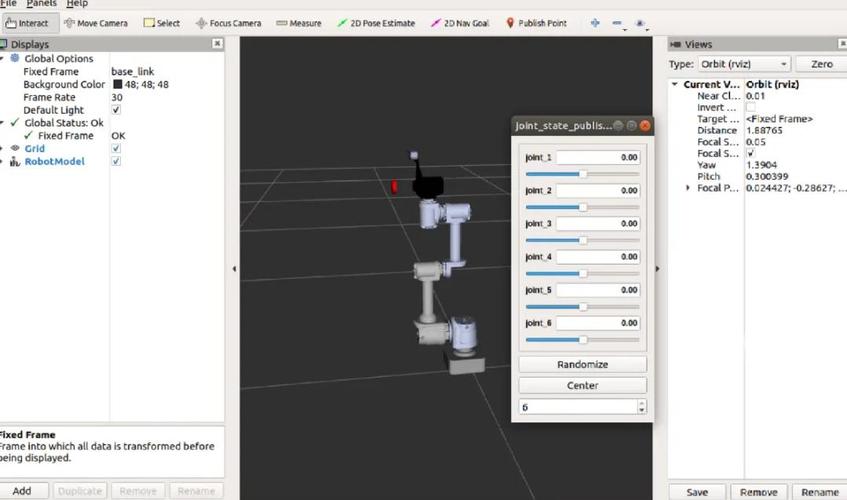Click the joint_1 value field
The image size is (847, 500).
click(598, 157)
